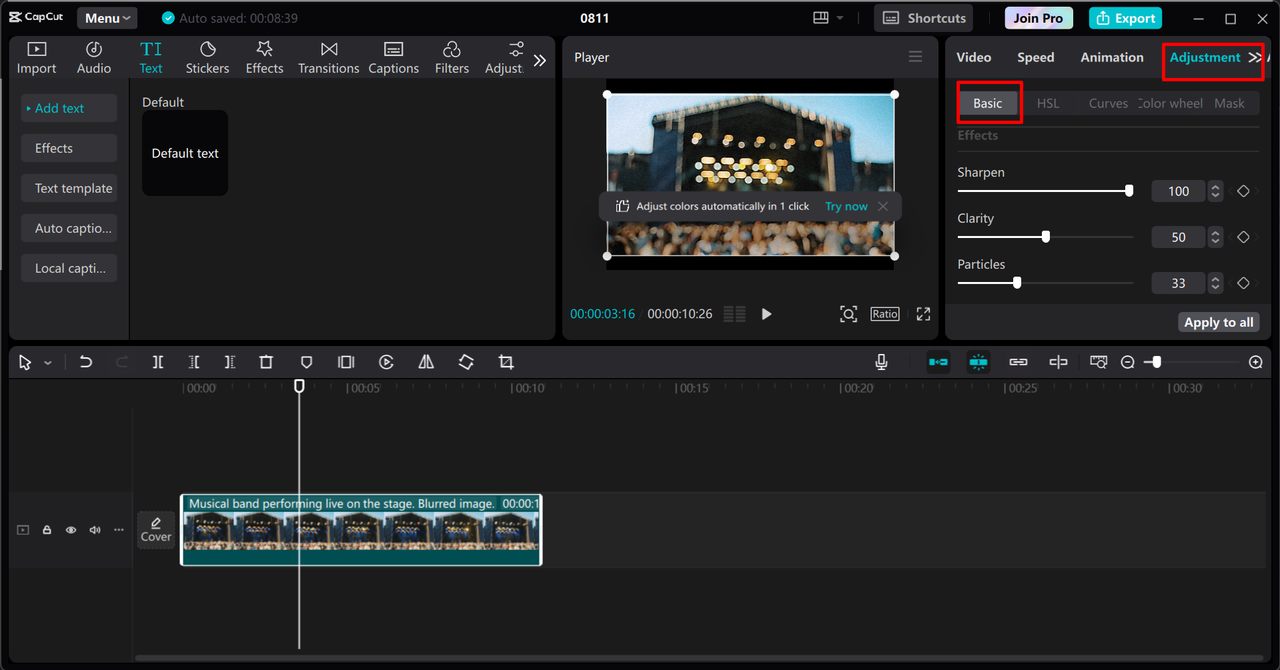The image size is (1280, 670).
Task: Select the Mask adjustment sub-tab
Action: pos(1229,103)
